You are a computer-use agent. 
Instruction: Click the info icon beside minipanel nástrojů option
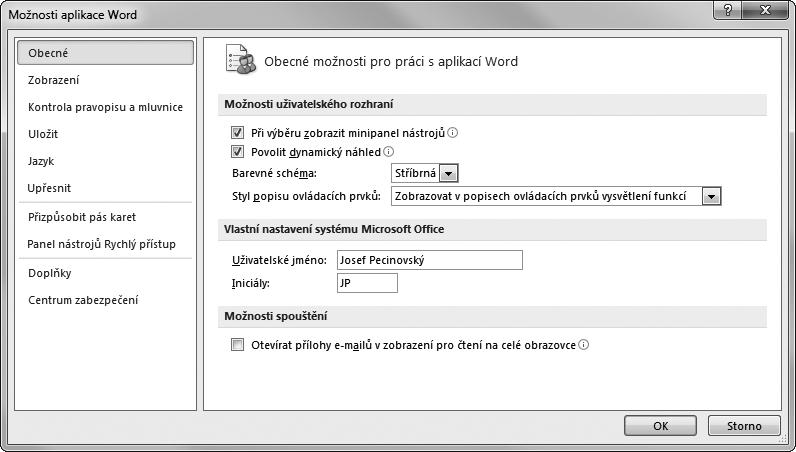[453, 133]
